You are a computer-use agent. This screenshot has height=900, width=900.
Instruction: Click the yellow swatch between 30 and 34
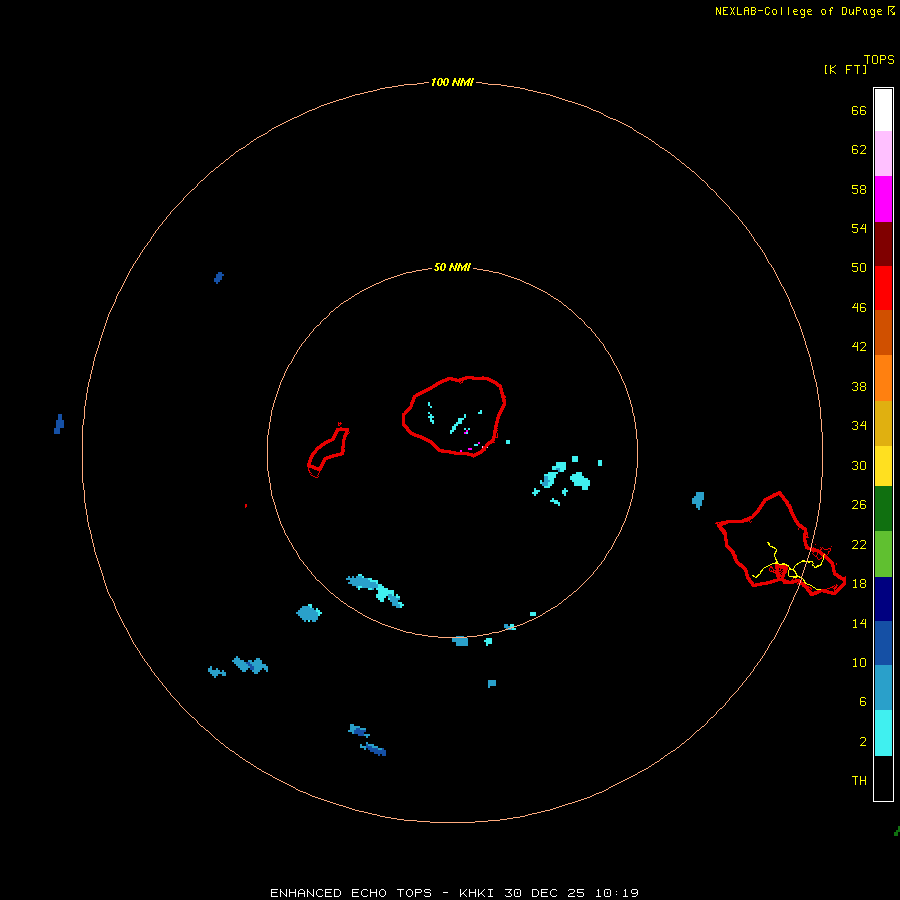coord(883,466)
